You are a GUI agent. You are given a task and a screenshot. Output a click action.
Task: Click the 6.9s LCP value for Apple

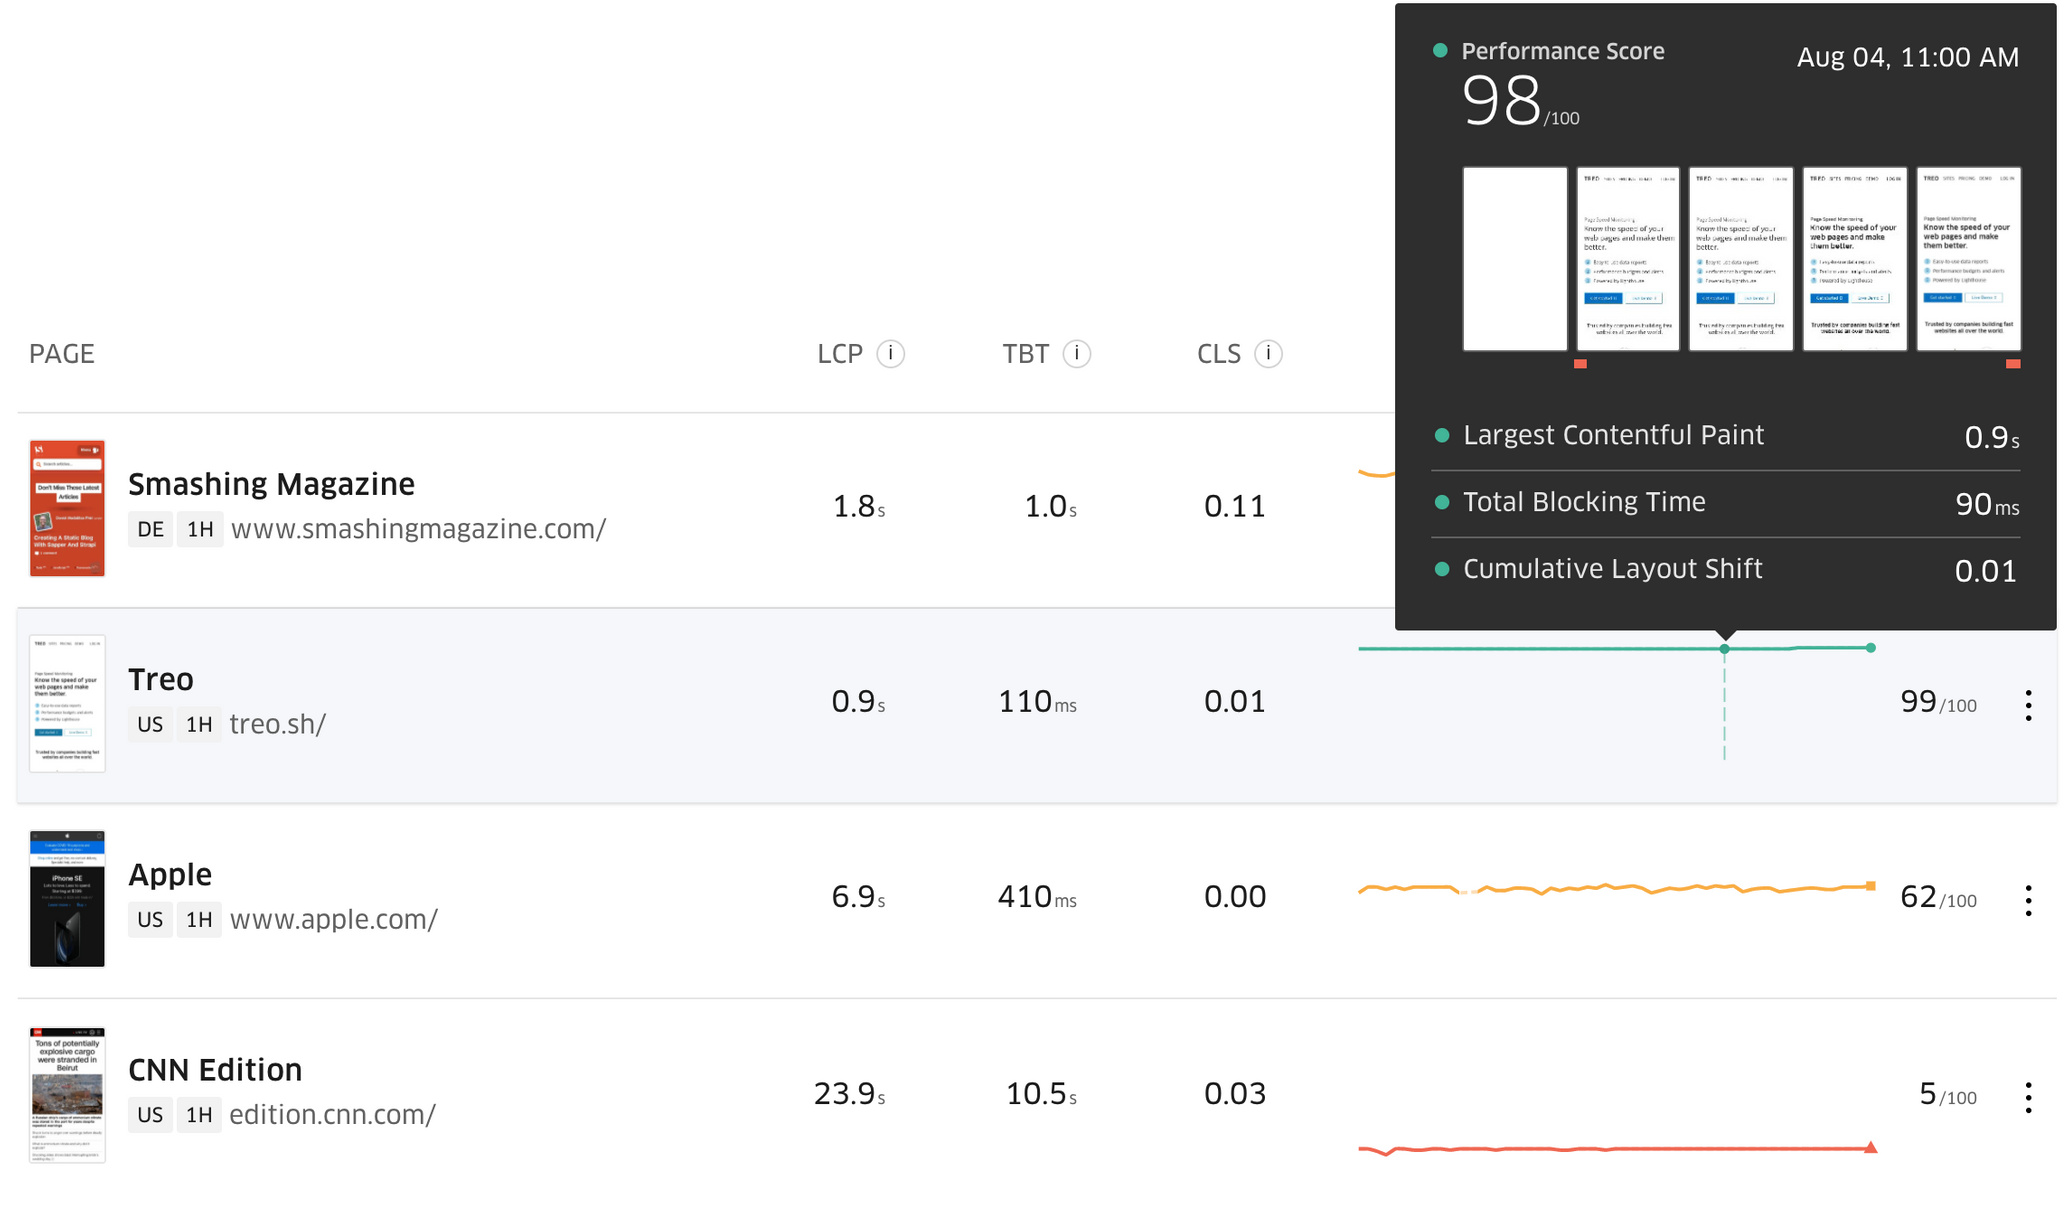point(859,897)
